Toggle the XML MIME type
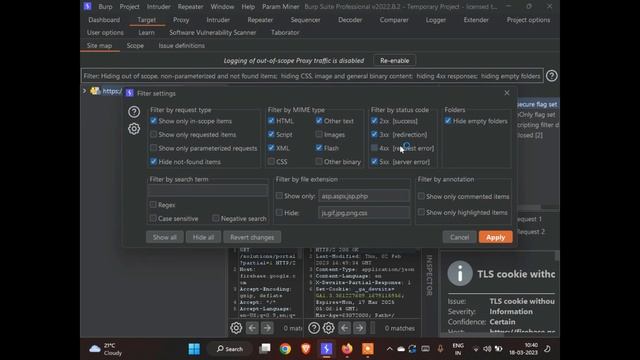Screen dimensions: 640x360 271,148
